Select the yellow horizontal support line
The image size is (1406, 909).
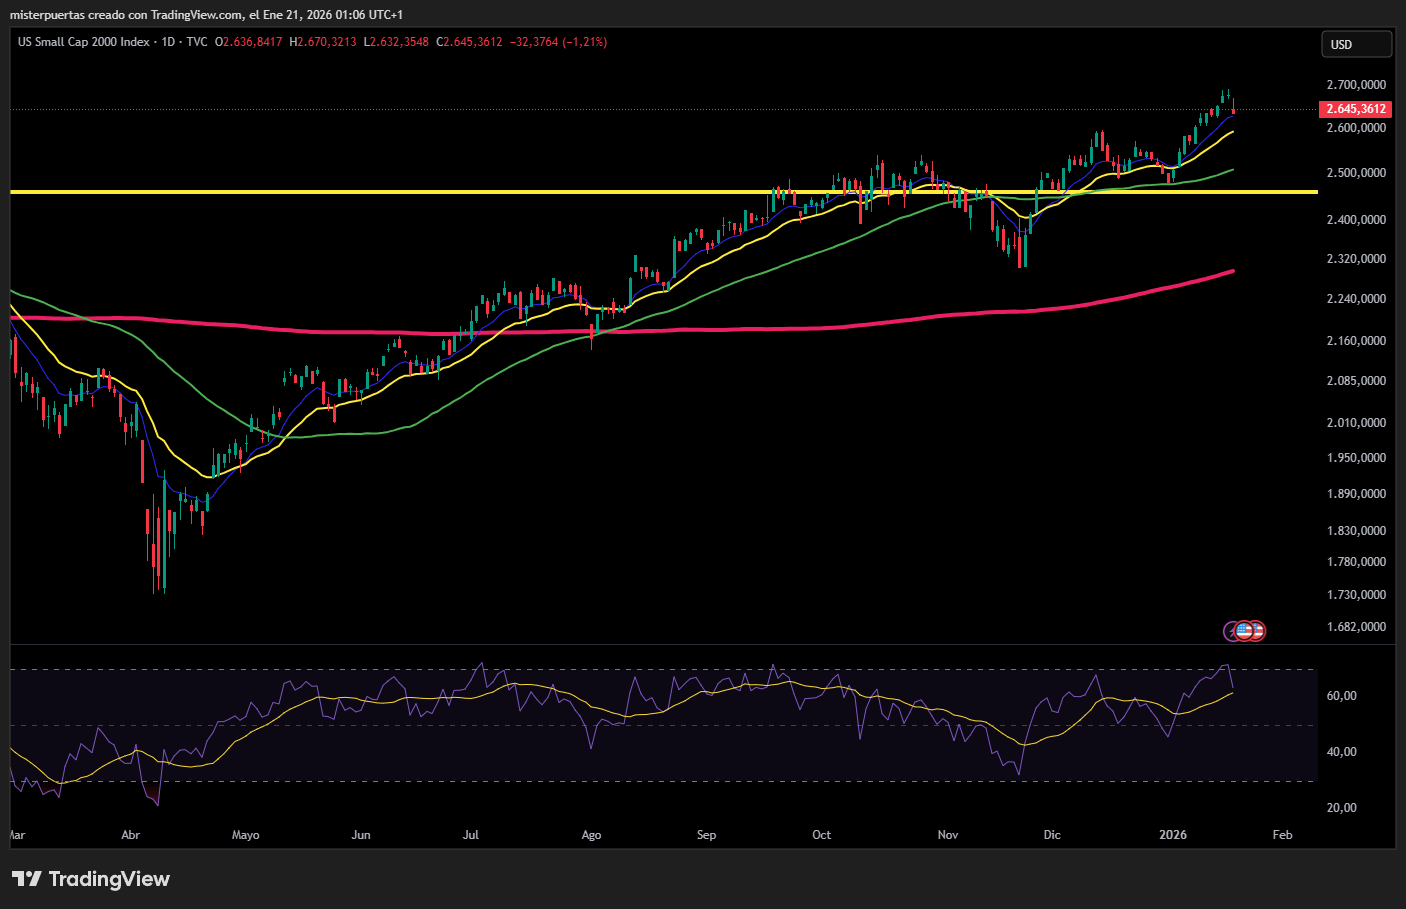(664, 191)
